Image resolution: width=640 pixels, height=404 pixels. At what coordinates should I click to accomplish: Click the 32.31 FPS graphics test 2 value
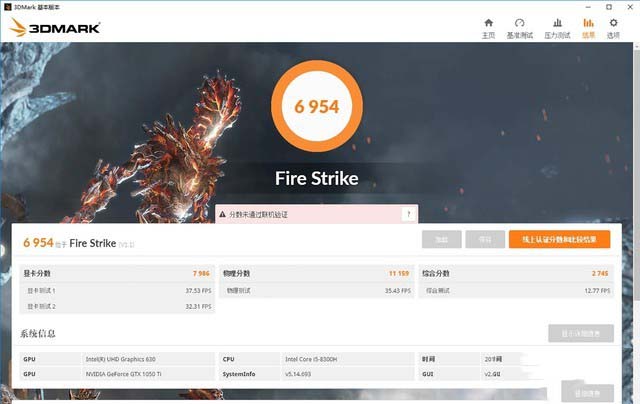coord(198,306)
